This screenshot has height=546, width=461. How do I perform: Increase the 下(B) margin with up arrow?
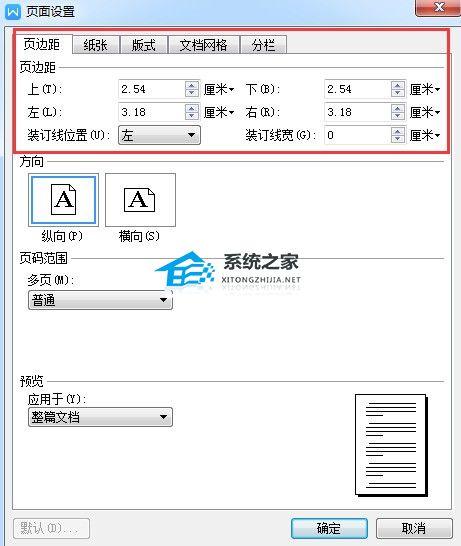click(398, 85)
